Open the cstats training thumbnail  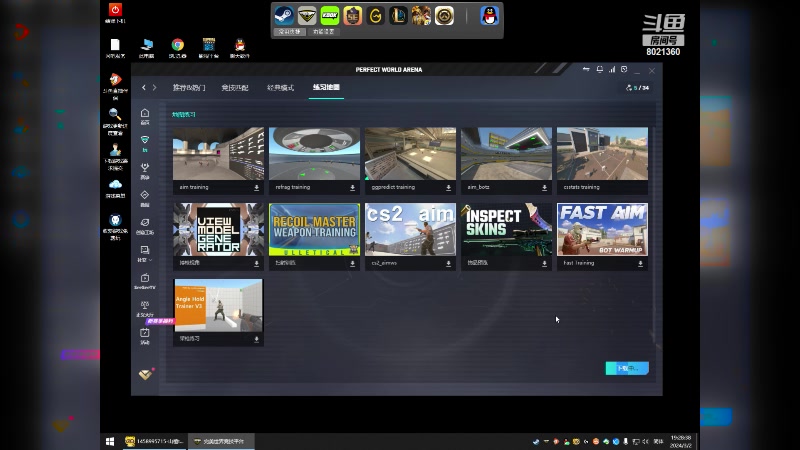[x=603, y=154]
